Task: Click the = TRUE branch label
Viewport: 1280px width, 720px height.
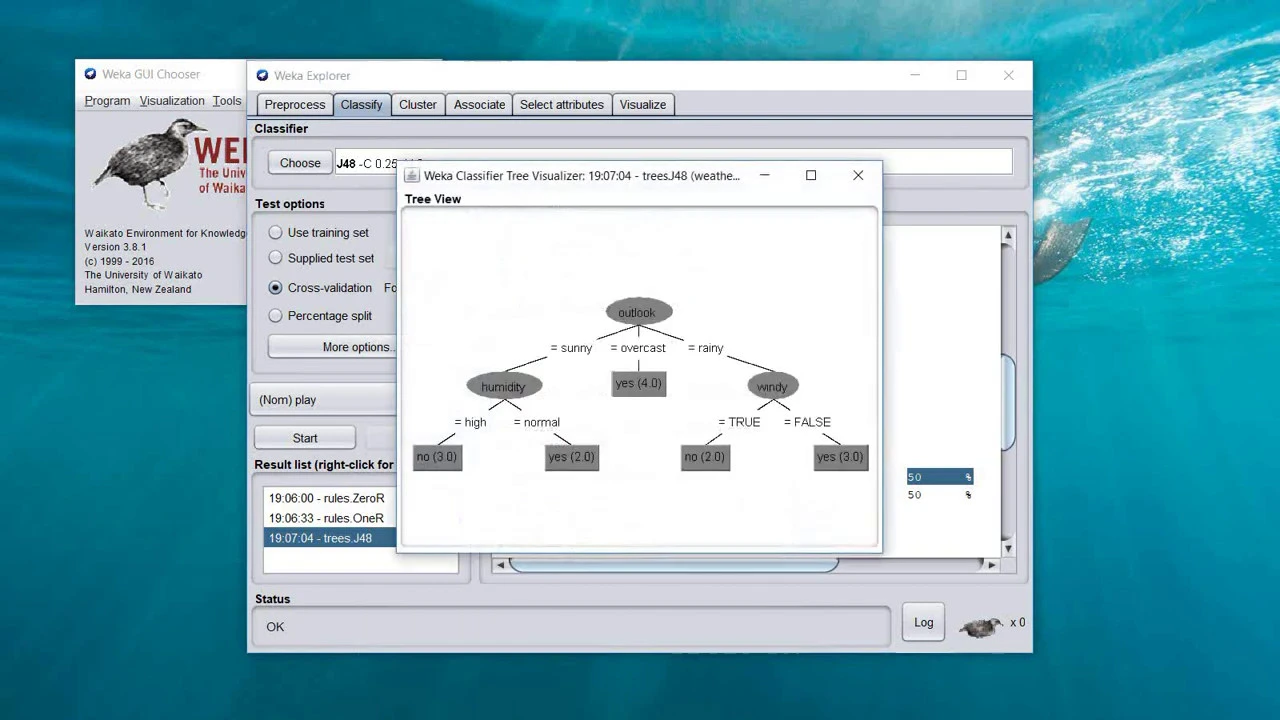Action: [739, 422]
